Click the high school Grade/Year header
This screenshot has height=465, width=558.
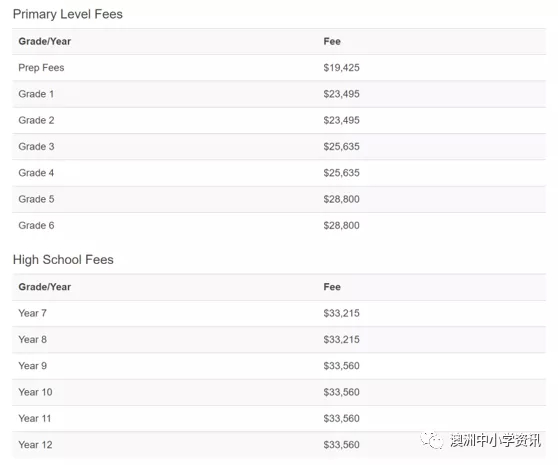[44, 287]
